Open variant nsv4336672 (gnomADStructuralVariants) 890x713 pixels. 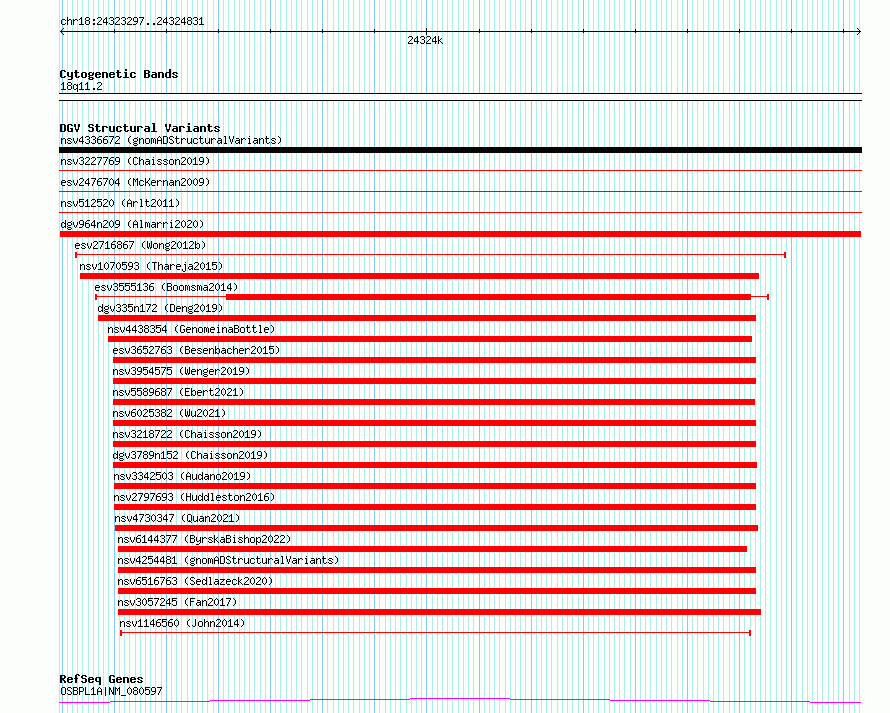[x=171, y=140]
